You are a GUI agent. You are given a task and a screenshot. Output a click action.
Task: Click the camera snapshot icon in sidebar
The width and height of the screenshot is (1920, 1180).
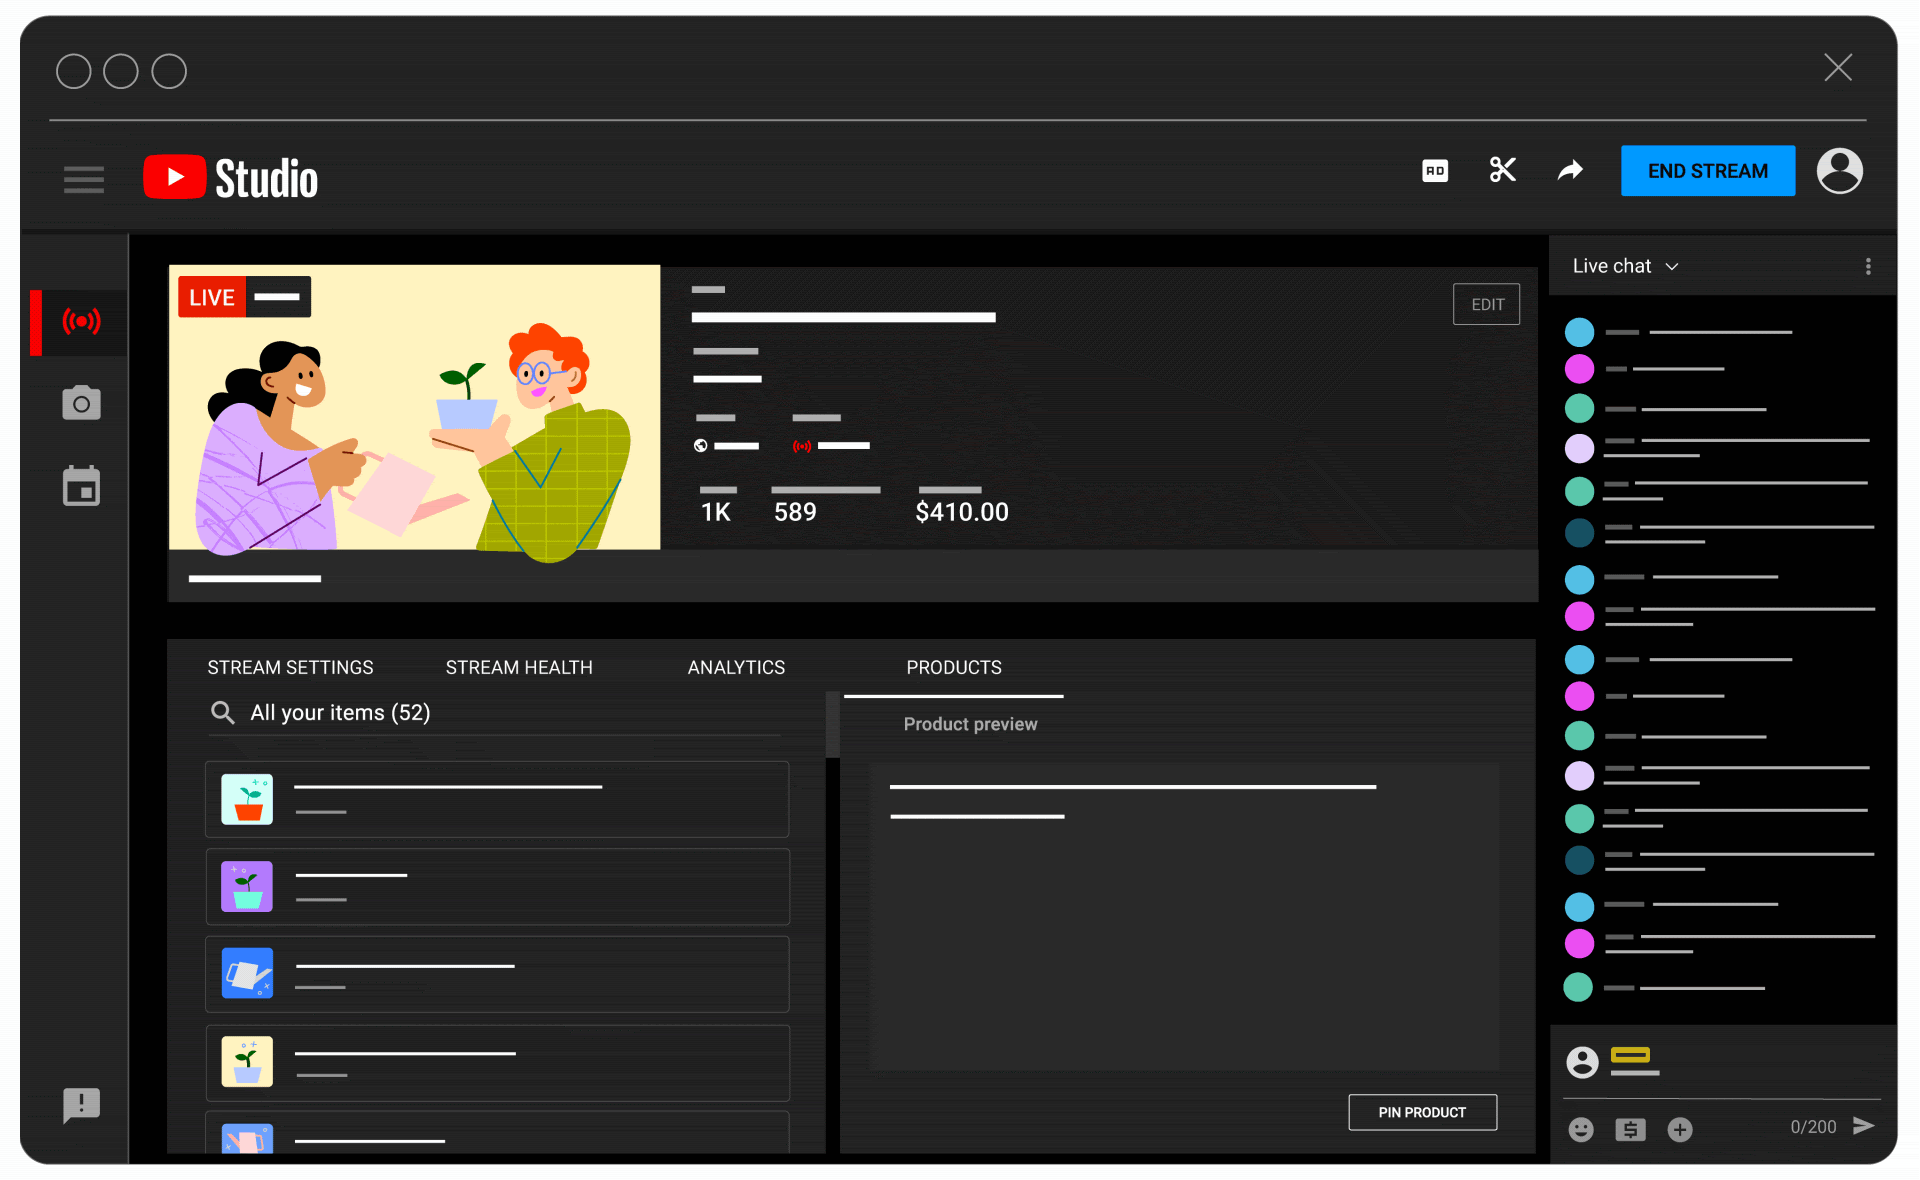80,405
